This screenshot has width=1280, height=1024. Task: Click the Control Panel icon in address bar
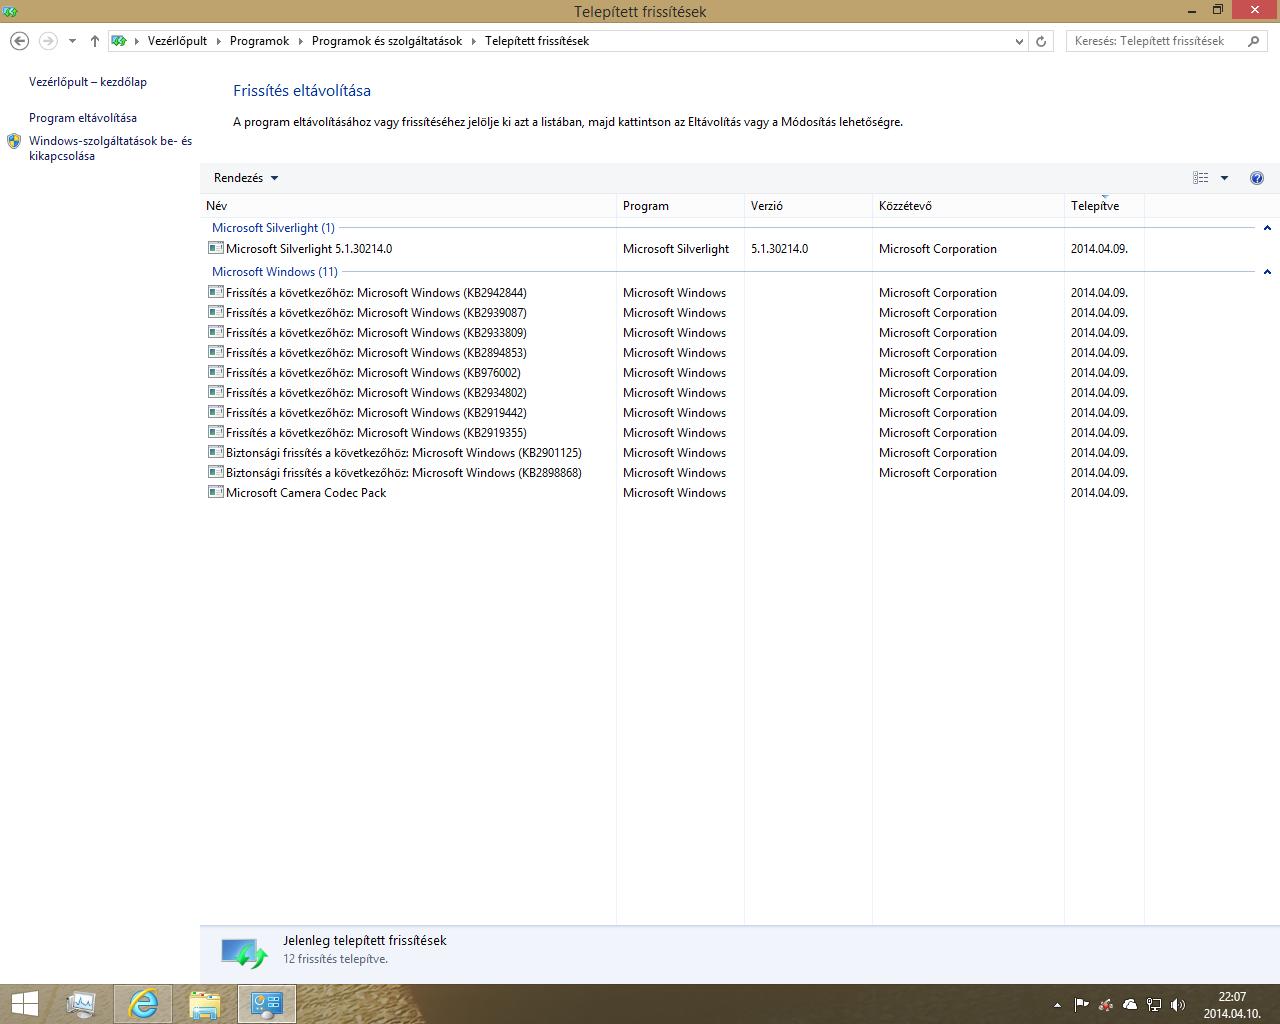coord(119,41)
